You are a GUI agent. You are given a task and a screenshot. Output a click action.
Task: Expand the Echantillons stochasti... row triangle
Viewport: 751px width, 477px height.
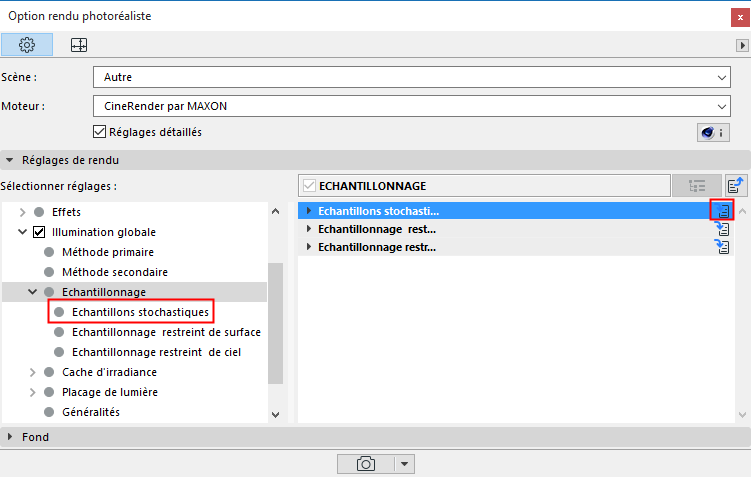309,211
